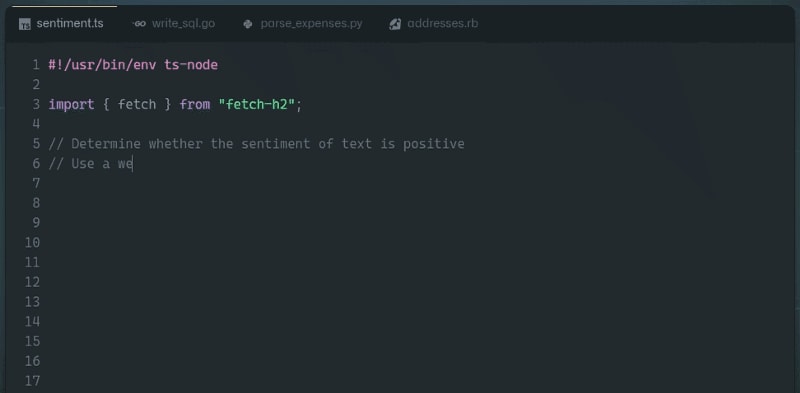The width and height of the screenshot is (800, 393).
Task: Click line number 16 in the gutter
Action: pos(32,361)
